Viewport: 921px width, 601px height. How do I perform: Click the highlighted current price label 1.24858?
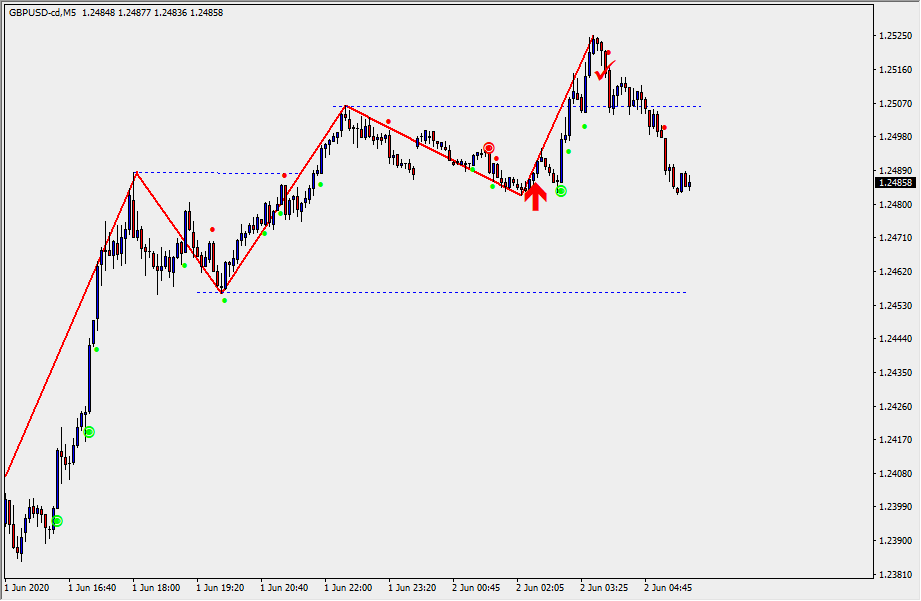893,183
